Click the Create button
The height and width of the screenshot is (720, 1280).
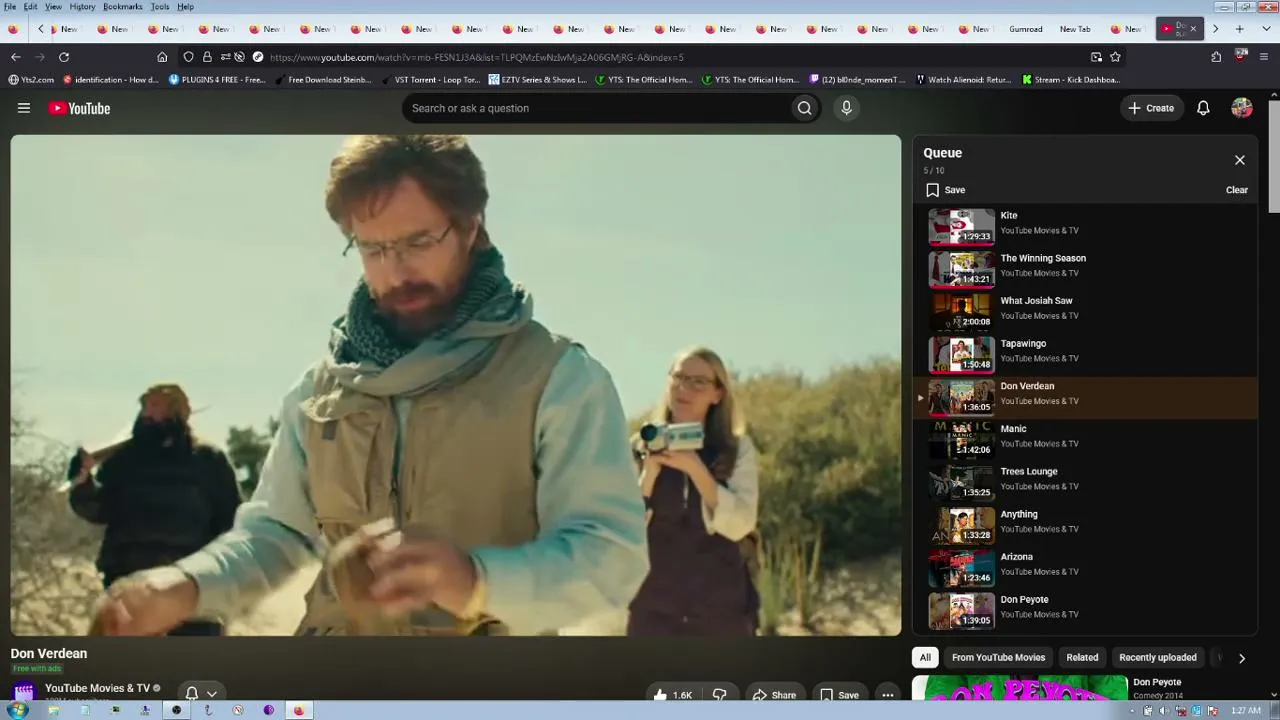pos(1151,108)
